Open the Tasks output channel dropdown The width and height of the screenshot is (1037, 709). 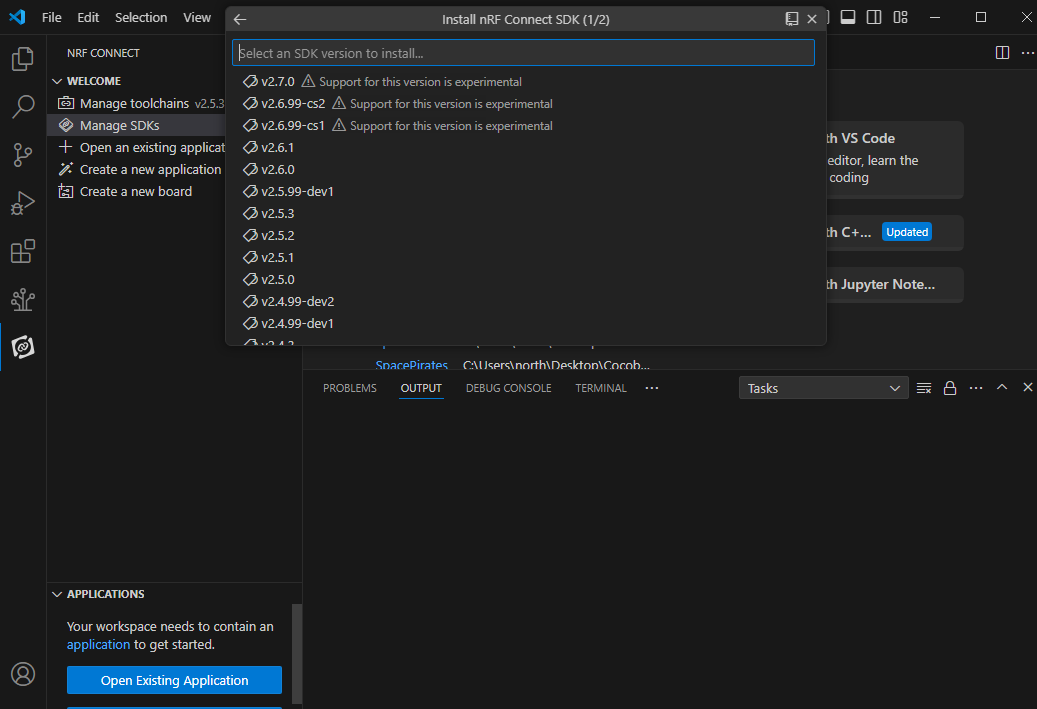pos(823,388)
